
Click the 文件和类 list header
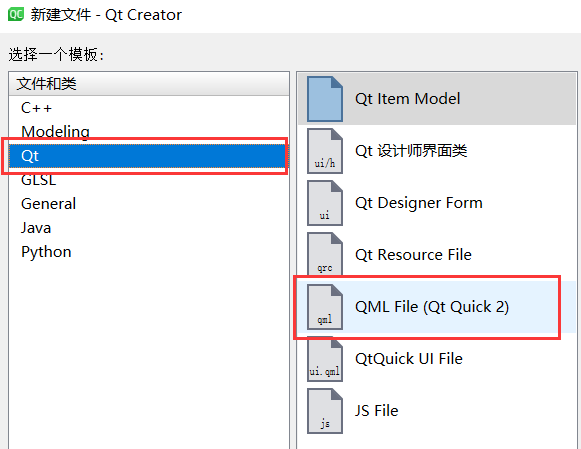149,84
